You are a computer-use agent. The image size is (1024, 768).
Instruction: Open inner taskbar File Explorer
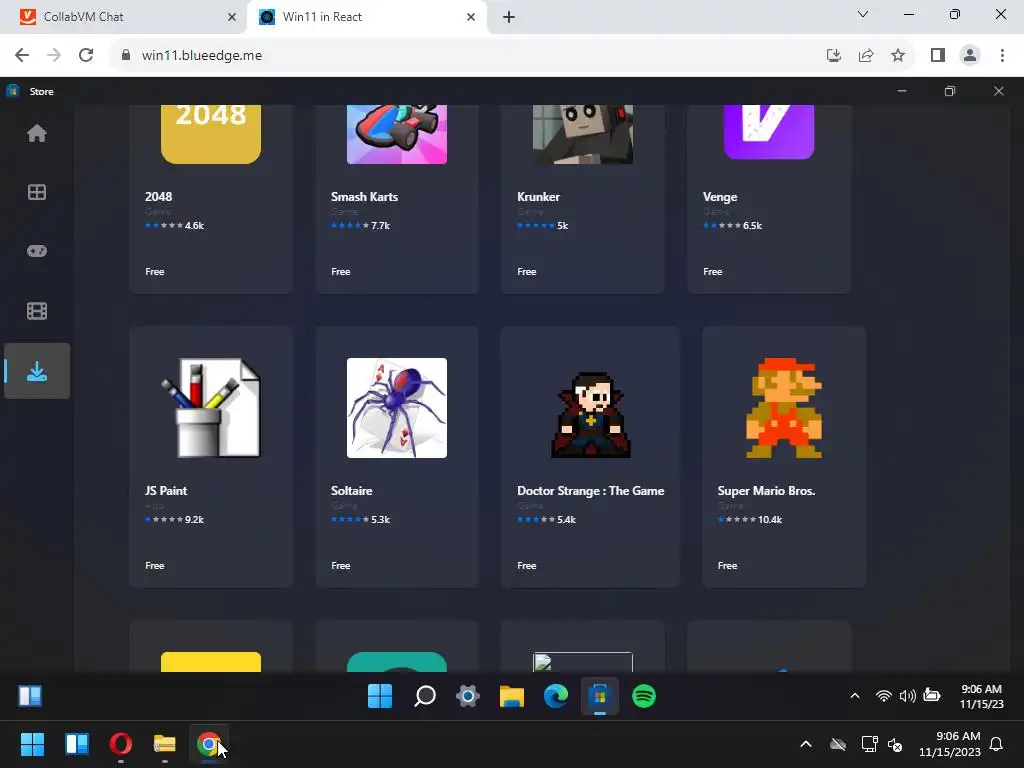pyautogui.click(x=511, y=696)
